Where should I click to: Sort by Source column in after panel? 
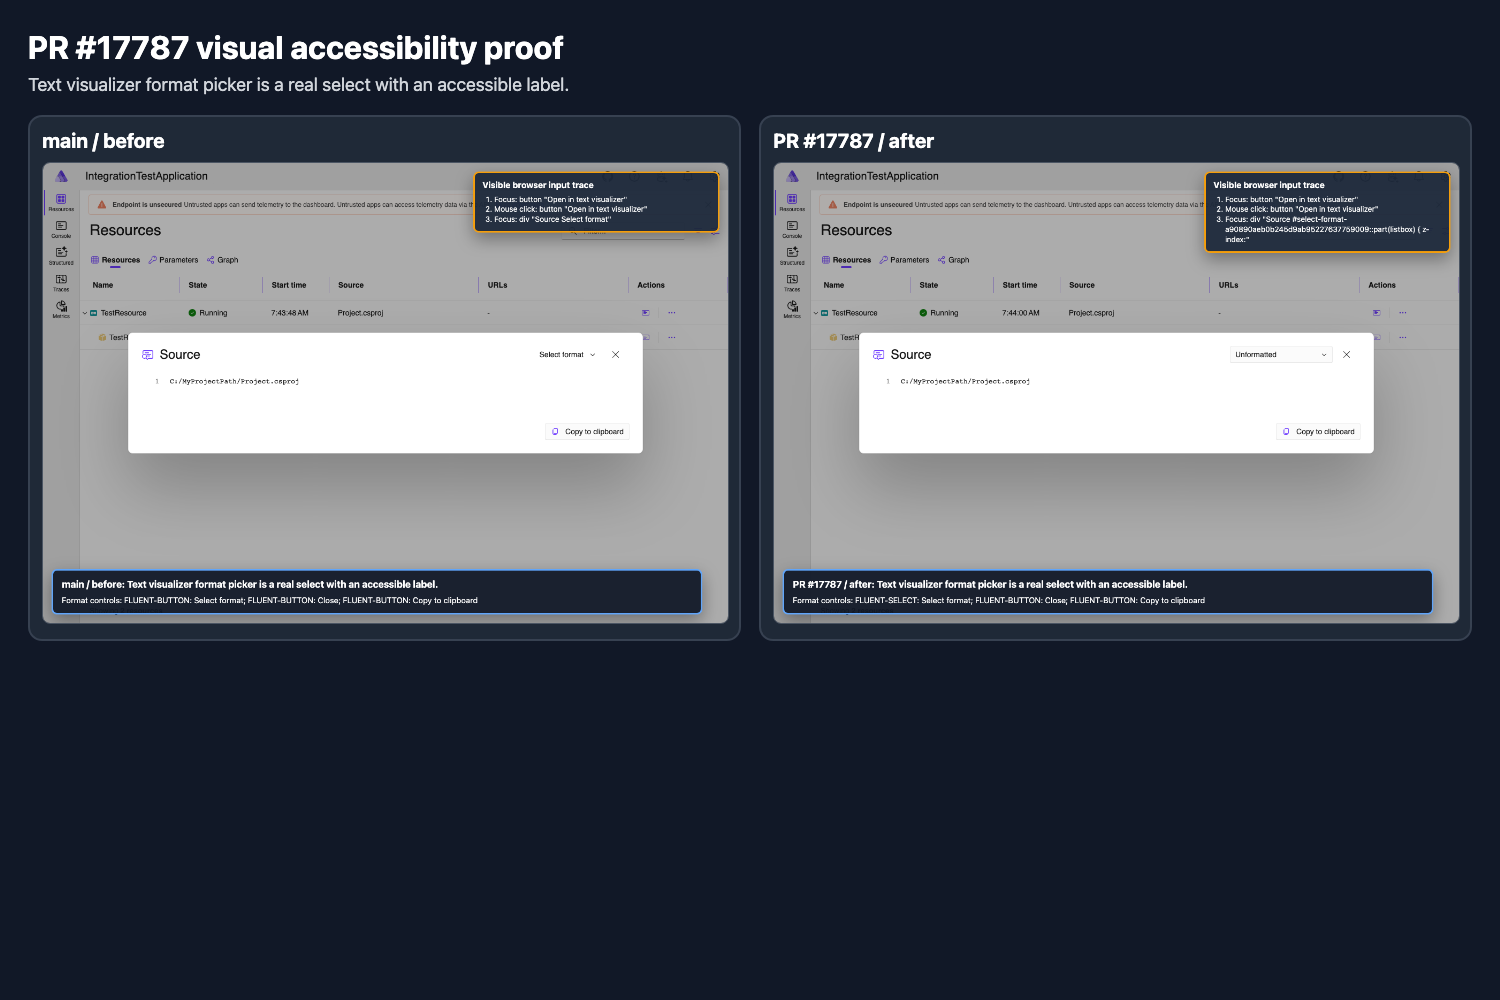coord(1082,285)
